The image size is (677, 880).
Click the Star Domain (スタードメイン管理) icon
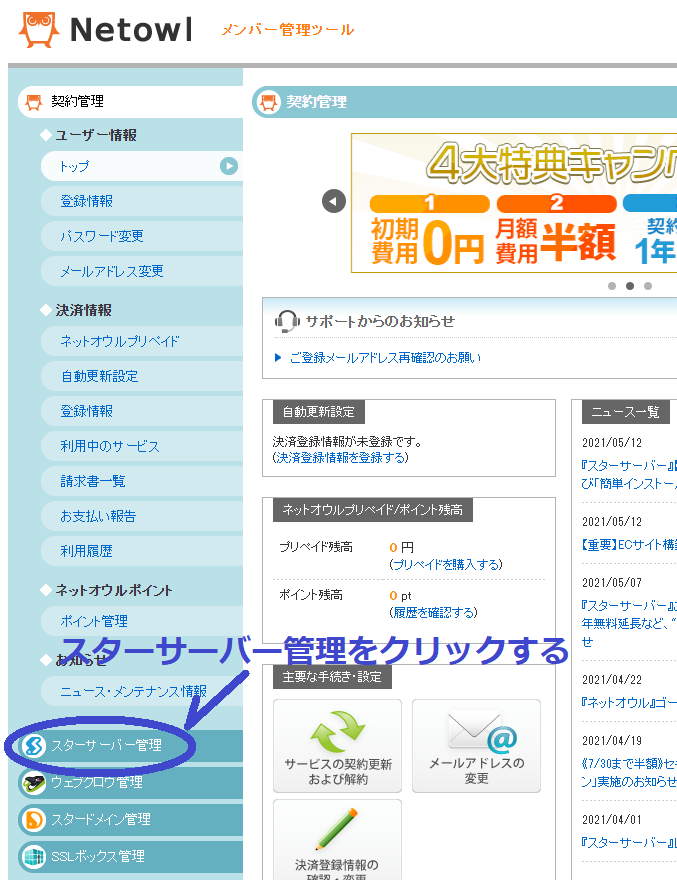click(33, 819)
